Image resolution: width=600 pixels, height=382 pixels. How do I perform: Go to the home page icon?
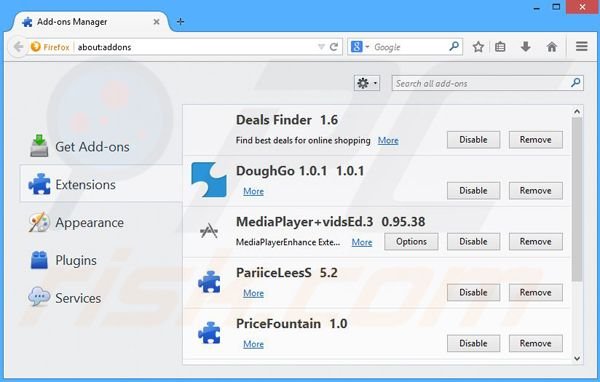coord(551,47)
